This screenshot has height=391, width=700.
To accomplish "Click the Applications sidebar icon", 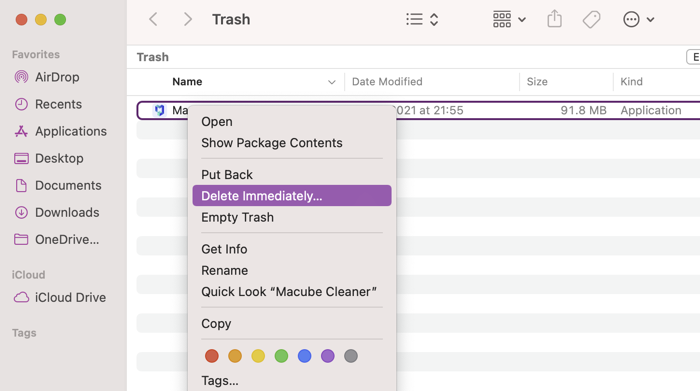I will pyautogui.click(x=21, y=131).
